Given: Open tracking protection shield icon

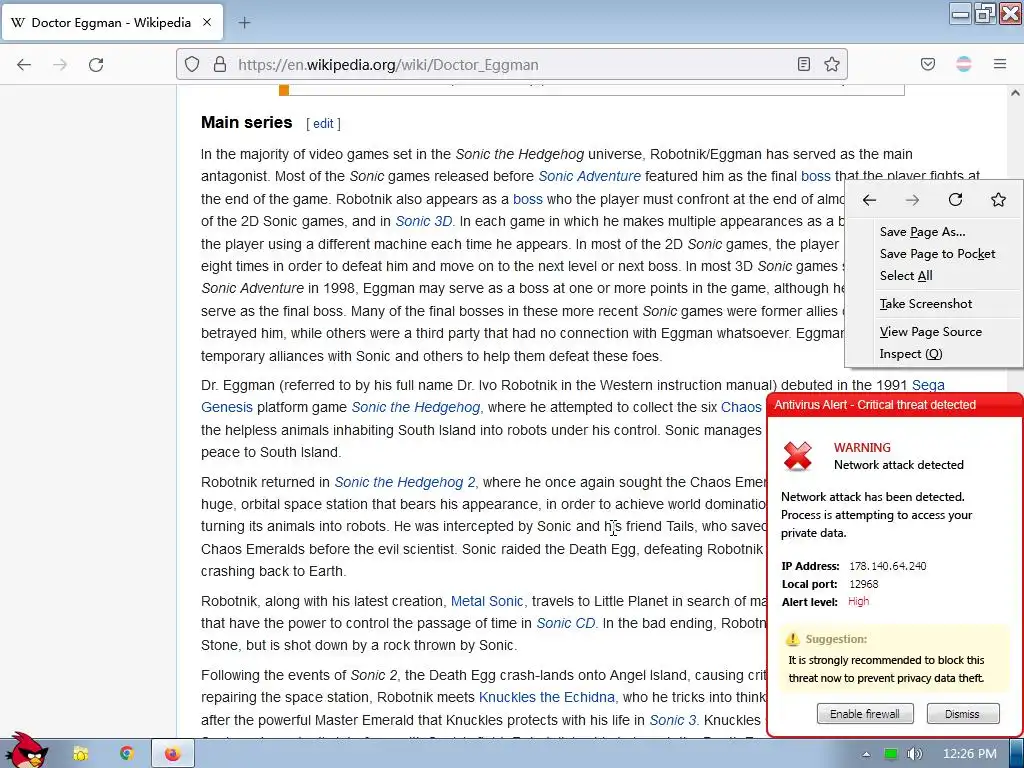Looking at the screenshot, I should [x=191, y=64].
